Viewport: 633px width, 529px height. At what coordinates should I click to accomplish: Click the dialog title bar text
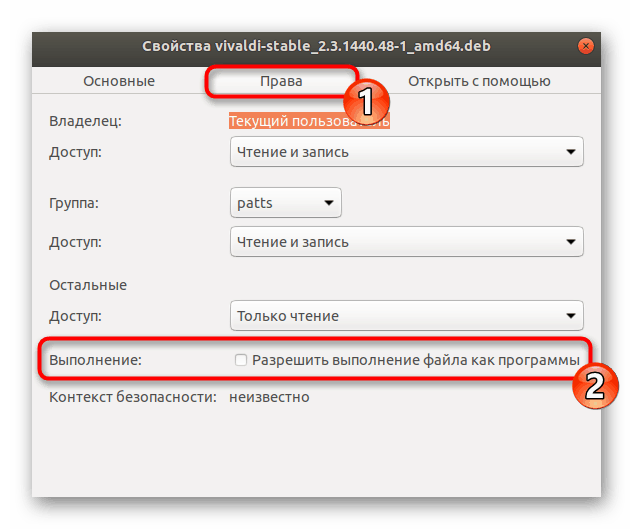click(x=316, y=46)
